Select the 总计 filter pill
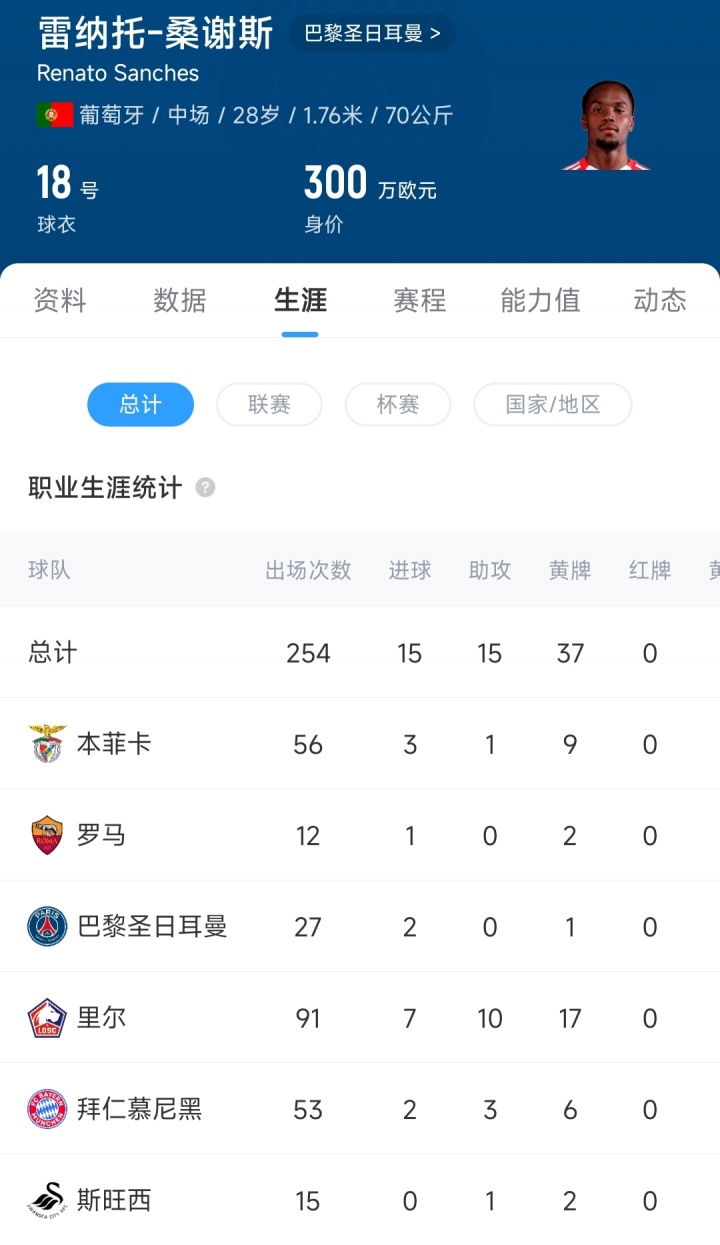 (x=140, y=404)
